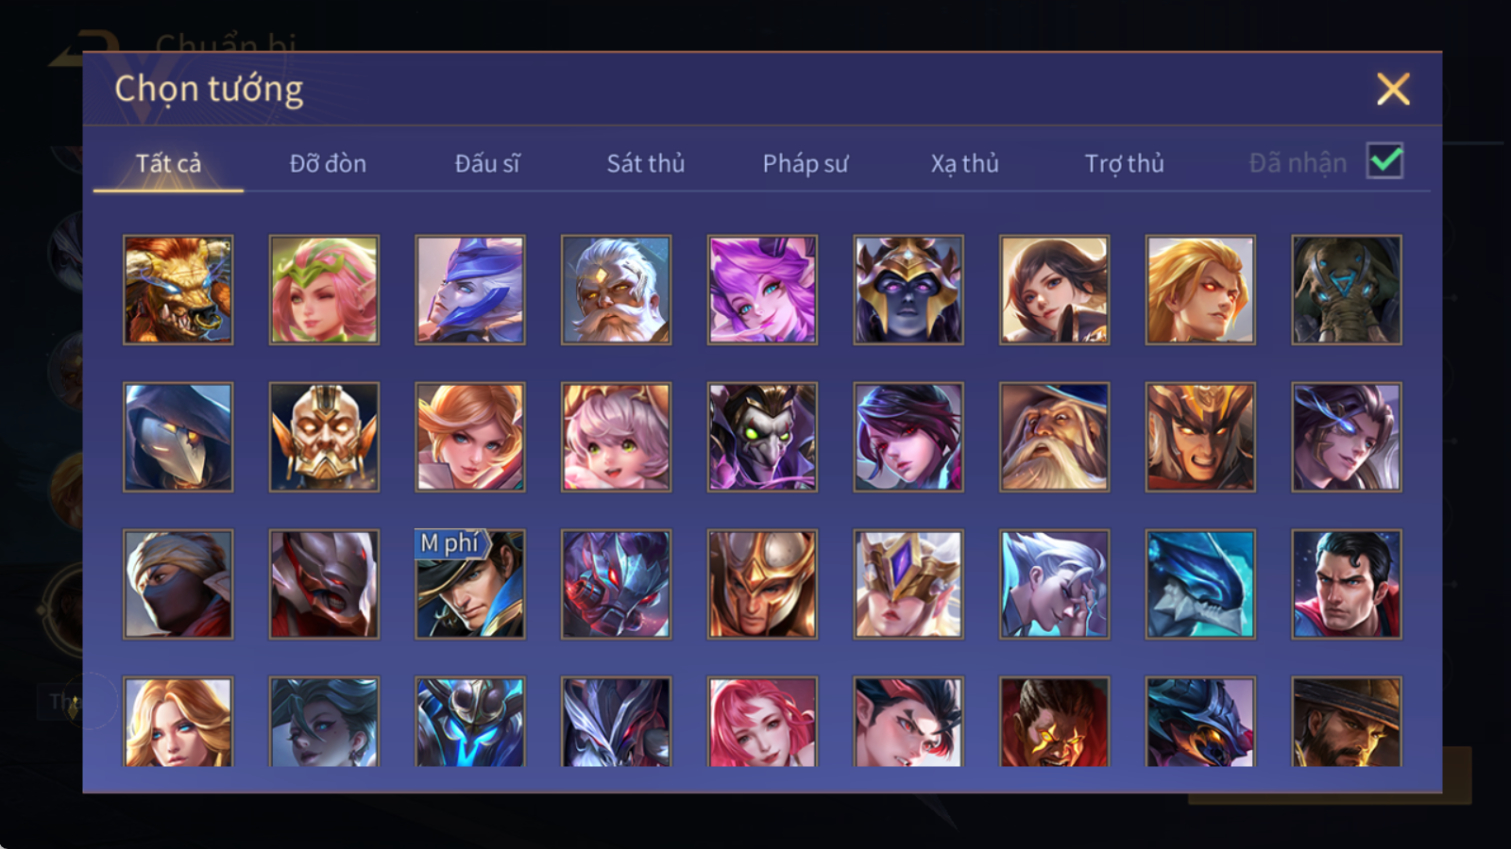1511x849 pixels.
Task: Select the wizard with blue pointed hat
Action: click(470, 290)
